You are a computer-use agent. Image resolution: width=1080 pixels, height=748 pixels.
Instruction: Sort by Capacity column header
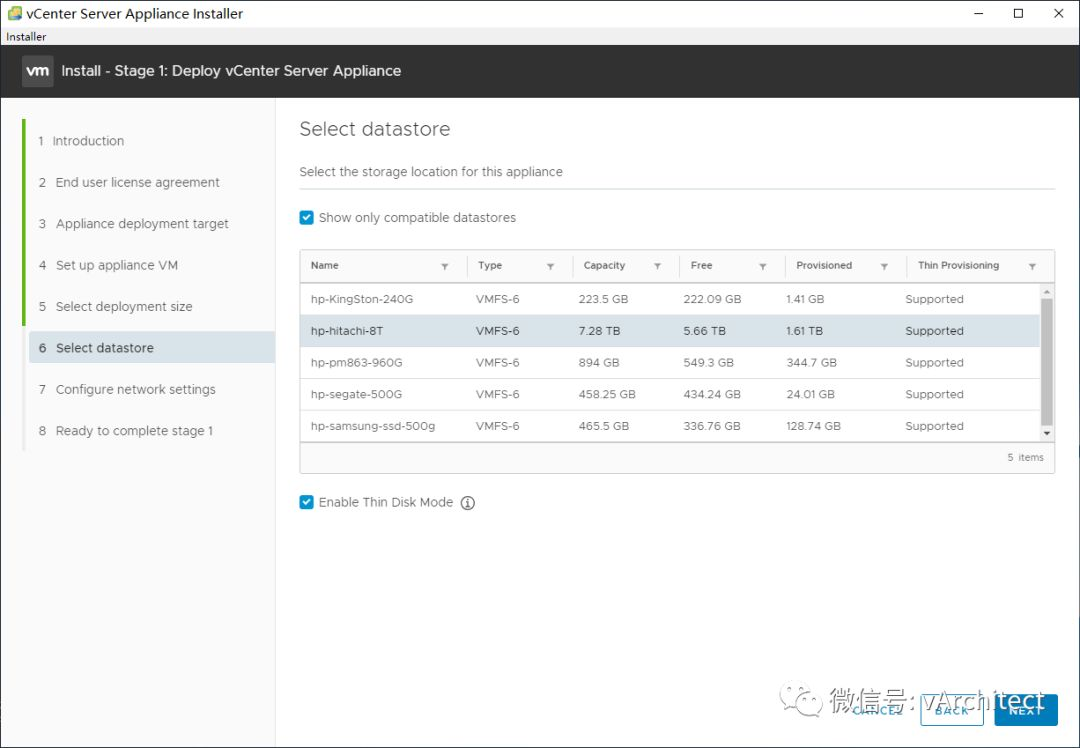click(x=604, y=265)
